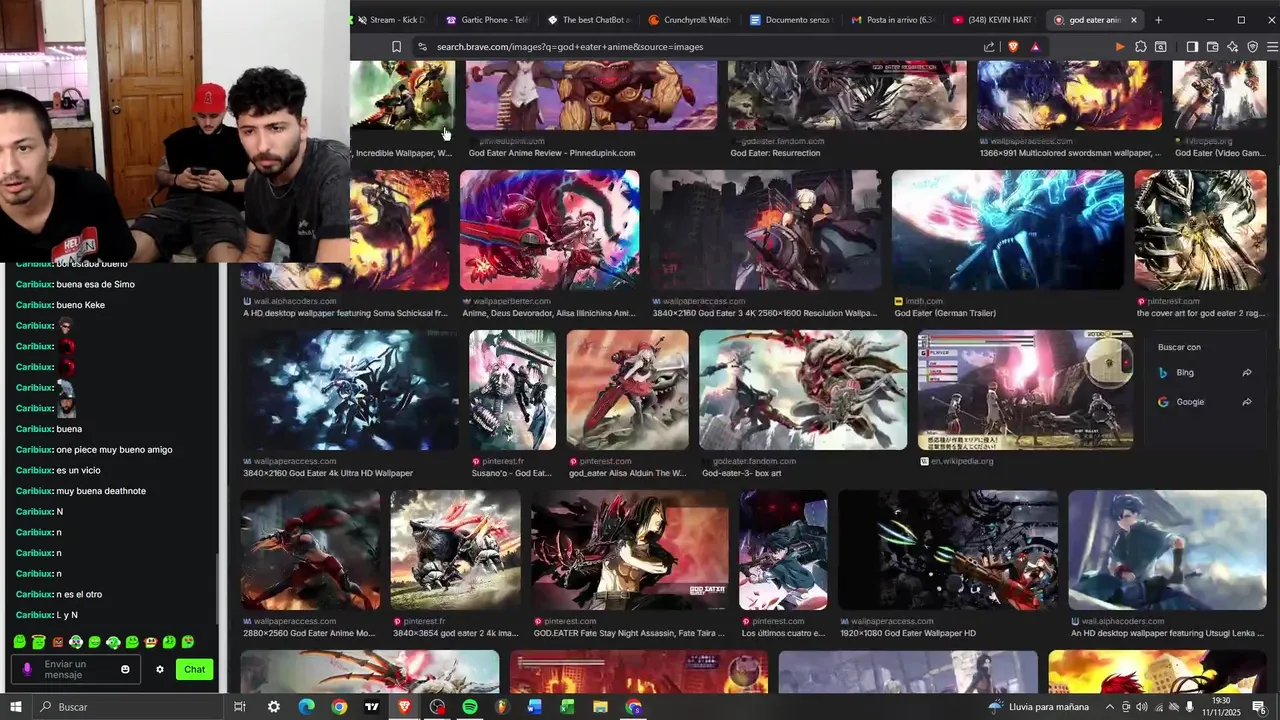The width and height of the screenshot is (1280, 720).
Task: Open File Explorer from the taskbar
Action: [600, 707]
